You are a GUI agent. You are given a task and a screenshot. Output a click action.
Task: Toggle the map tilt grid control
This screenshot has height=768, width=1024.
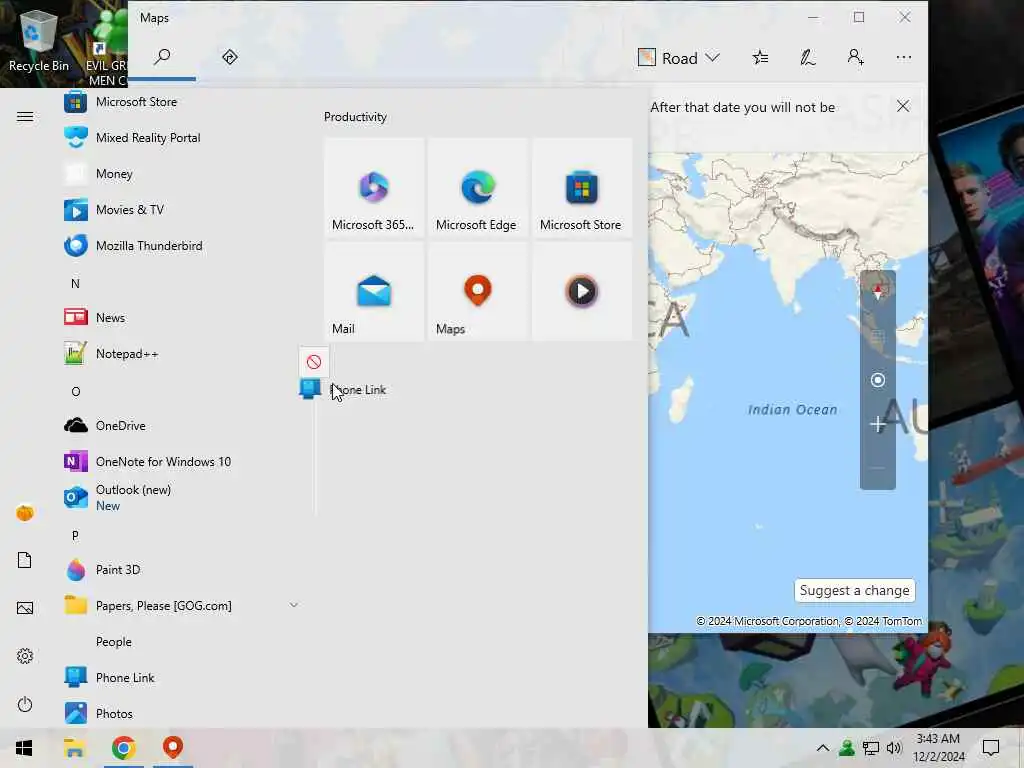[878, 336]
